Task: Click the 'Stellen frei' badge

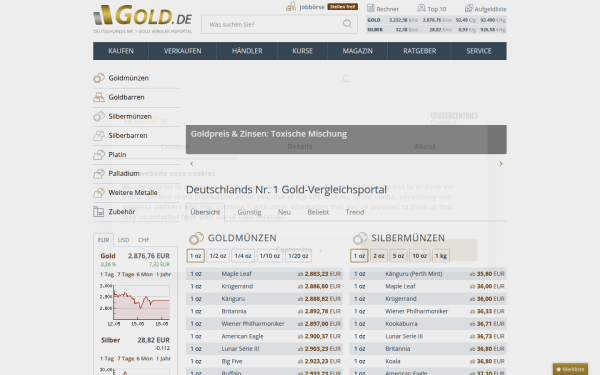Action: tap(342, 7)
